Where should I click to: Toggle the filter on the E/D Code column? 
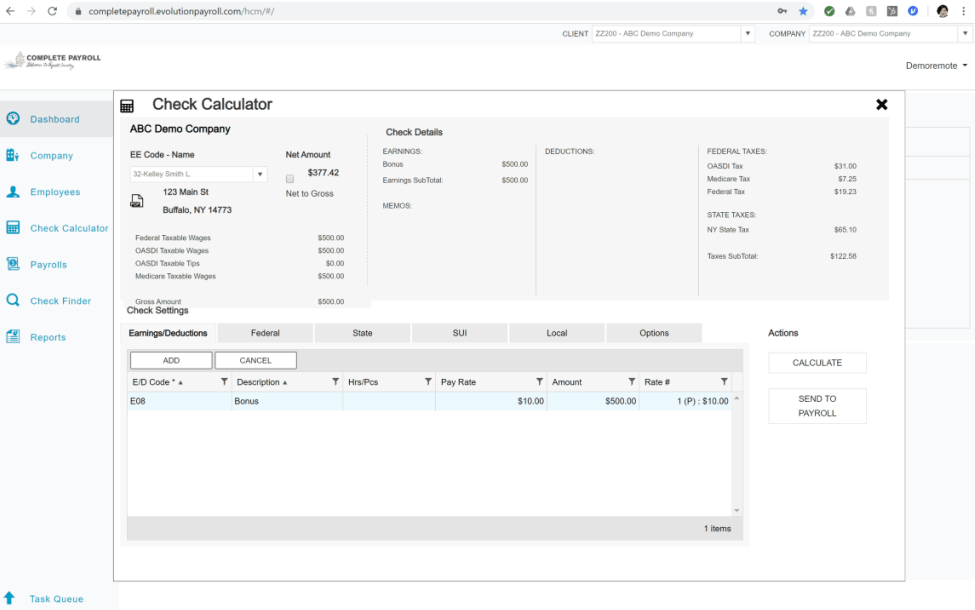[x=222, y=381]
